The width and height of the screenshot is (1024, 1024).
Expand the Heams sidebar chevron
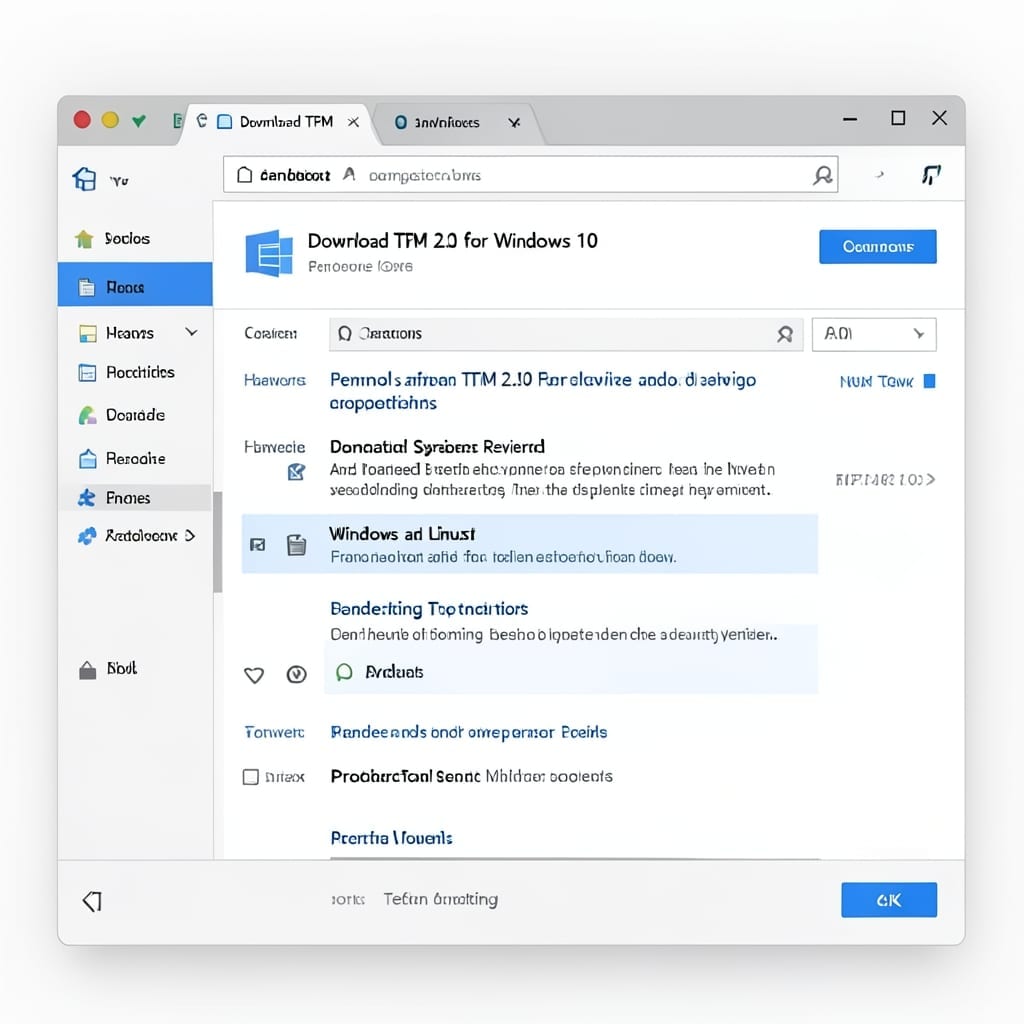point(191,332)
